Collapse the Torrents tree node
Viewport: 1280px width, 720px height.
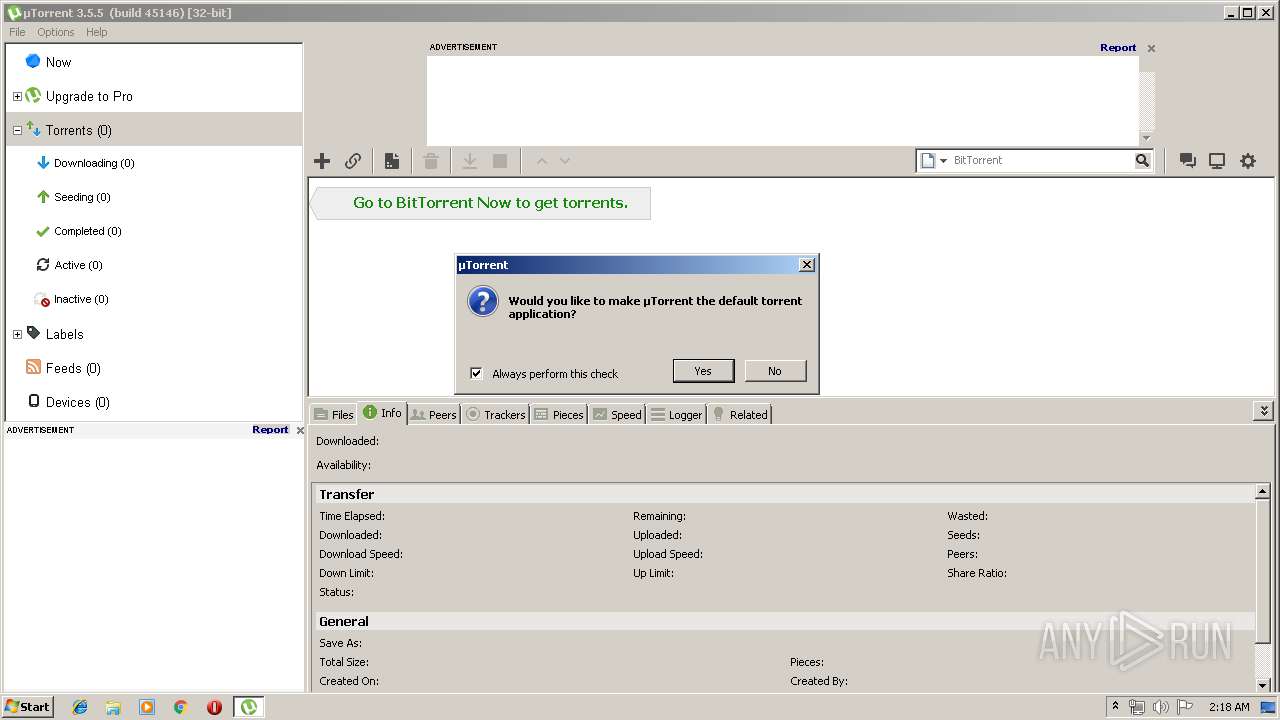(17, 131)
